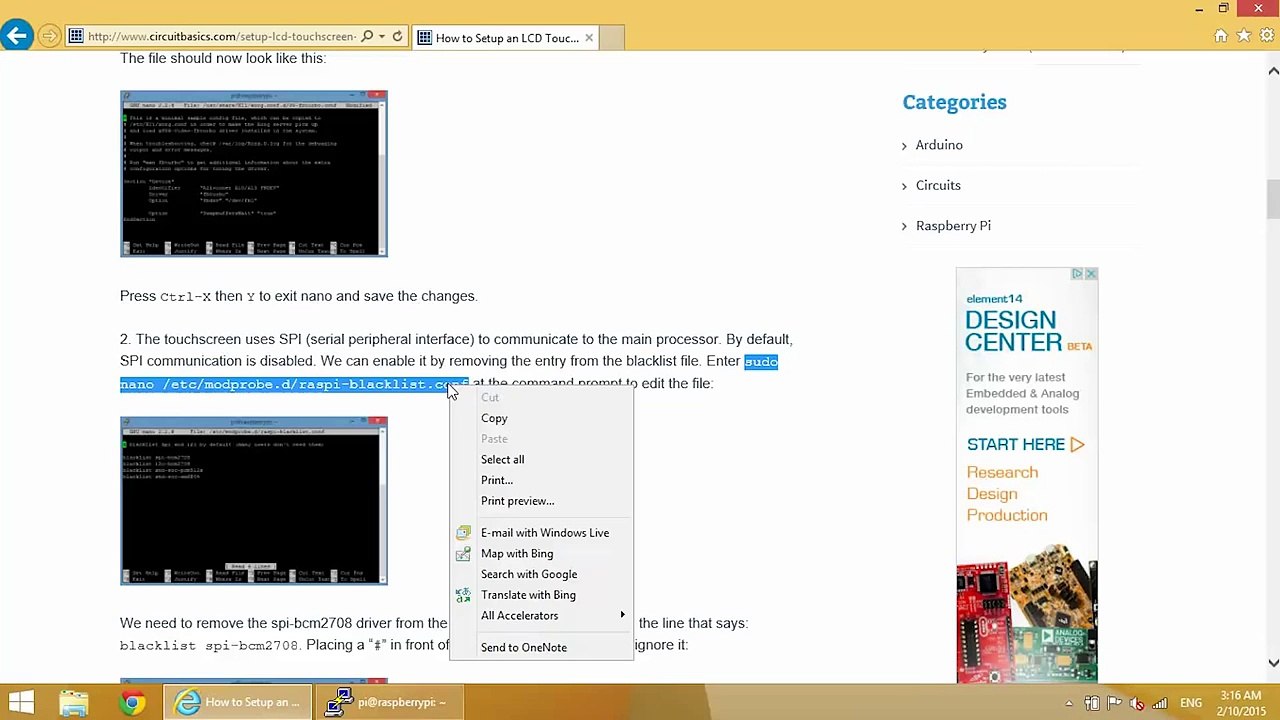The width and height of the screenshot is (1280, 720).
Task: Choose Select all from the context menu
Action: (502, 459)
